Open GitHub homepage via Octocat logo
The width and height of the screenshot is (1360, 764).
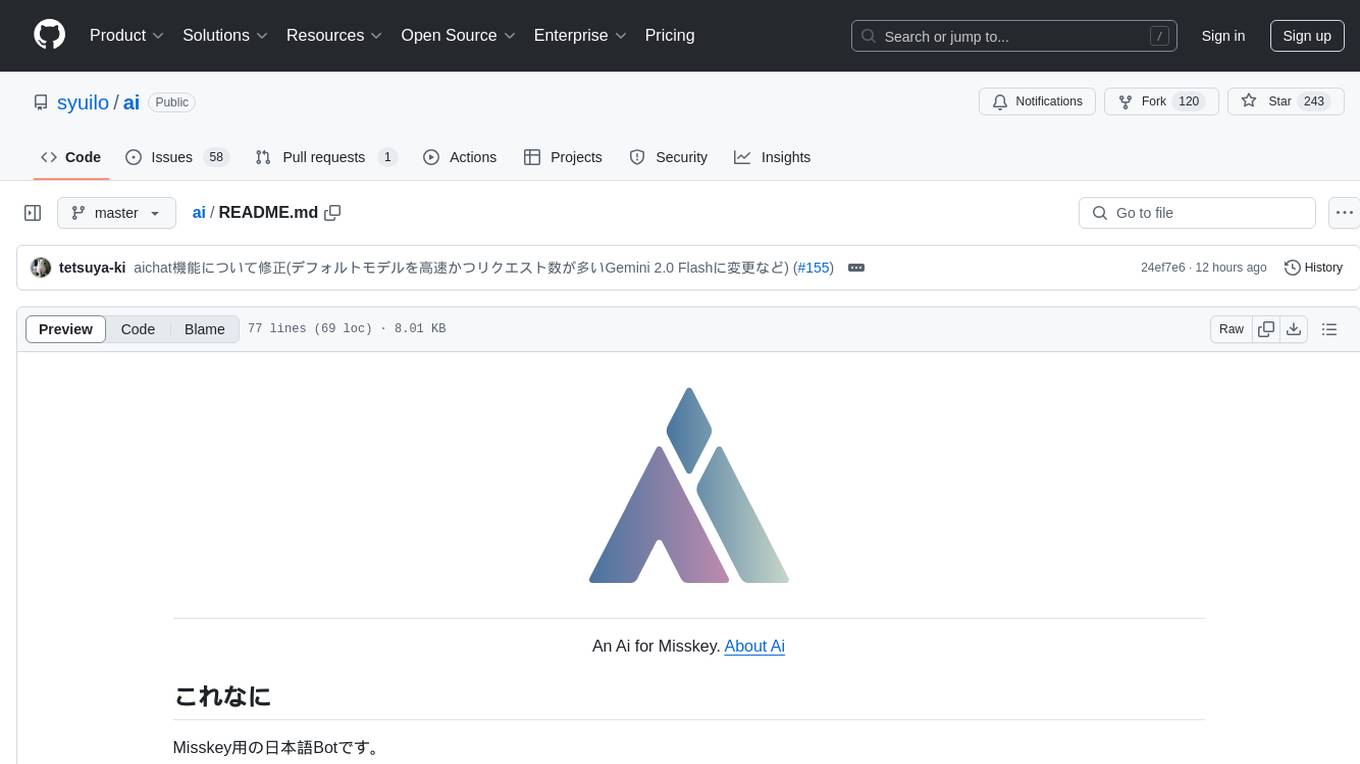(x=49, y=35)
